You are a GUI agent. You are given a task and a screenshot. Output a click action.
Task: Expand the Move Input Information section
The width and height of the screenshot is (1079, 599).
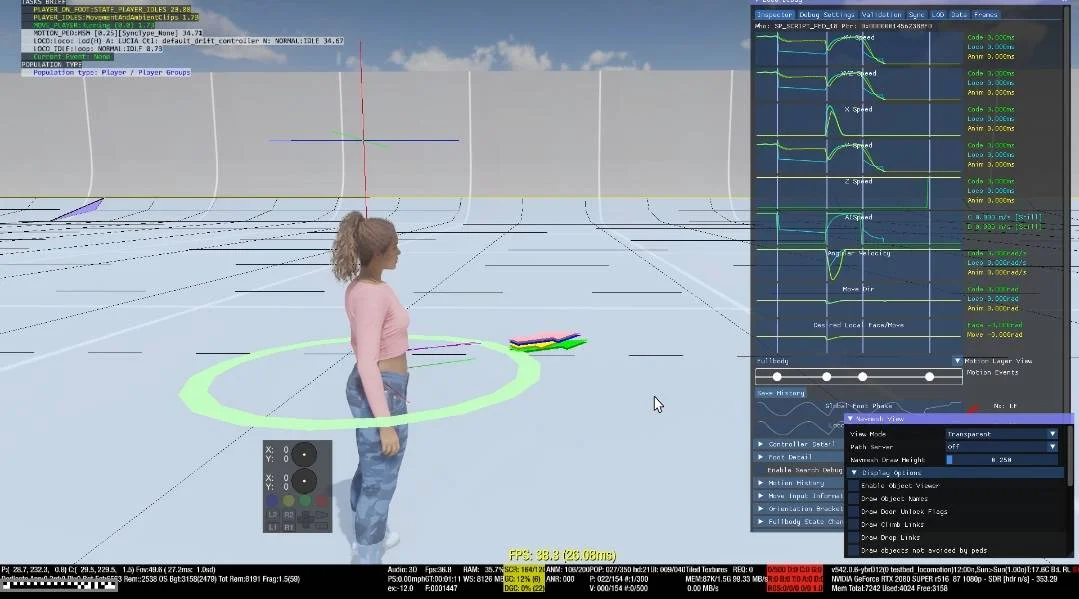click(800, 496)
